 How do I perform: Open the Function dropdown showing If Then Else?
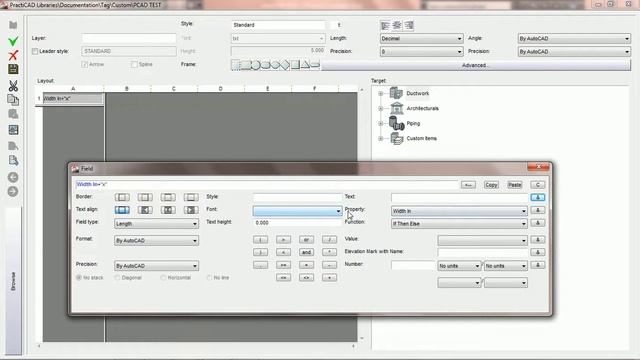pyautogui.click(x=459, y=224)
